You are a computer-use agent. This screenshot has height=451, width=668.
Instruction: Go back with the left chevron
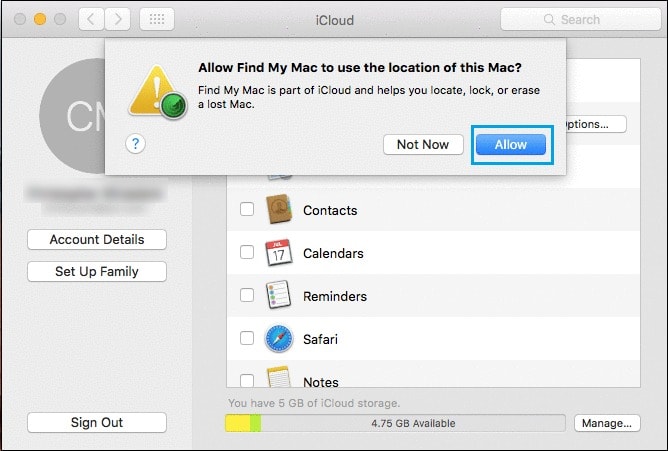(x=90, y=20)
